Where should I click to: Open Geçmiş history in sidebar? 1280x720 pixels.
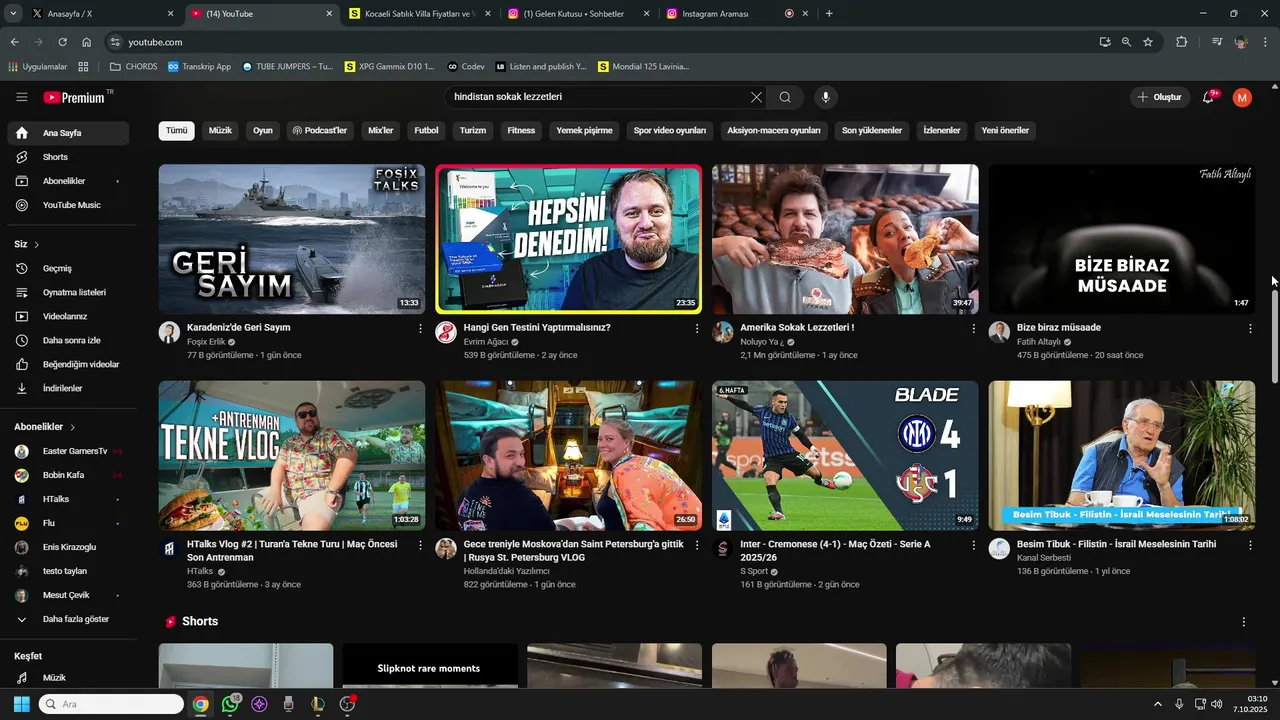point(68,269)
